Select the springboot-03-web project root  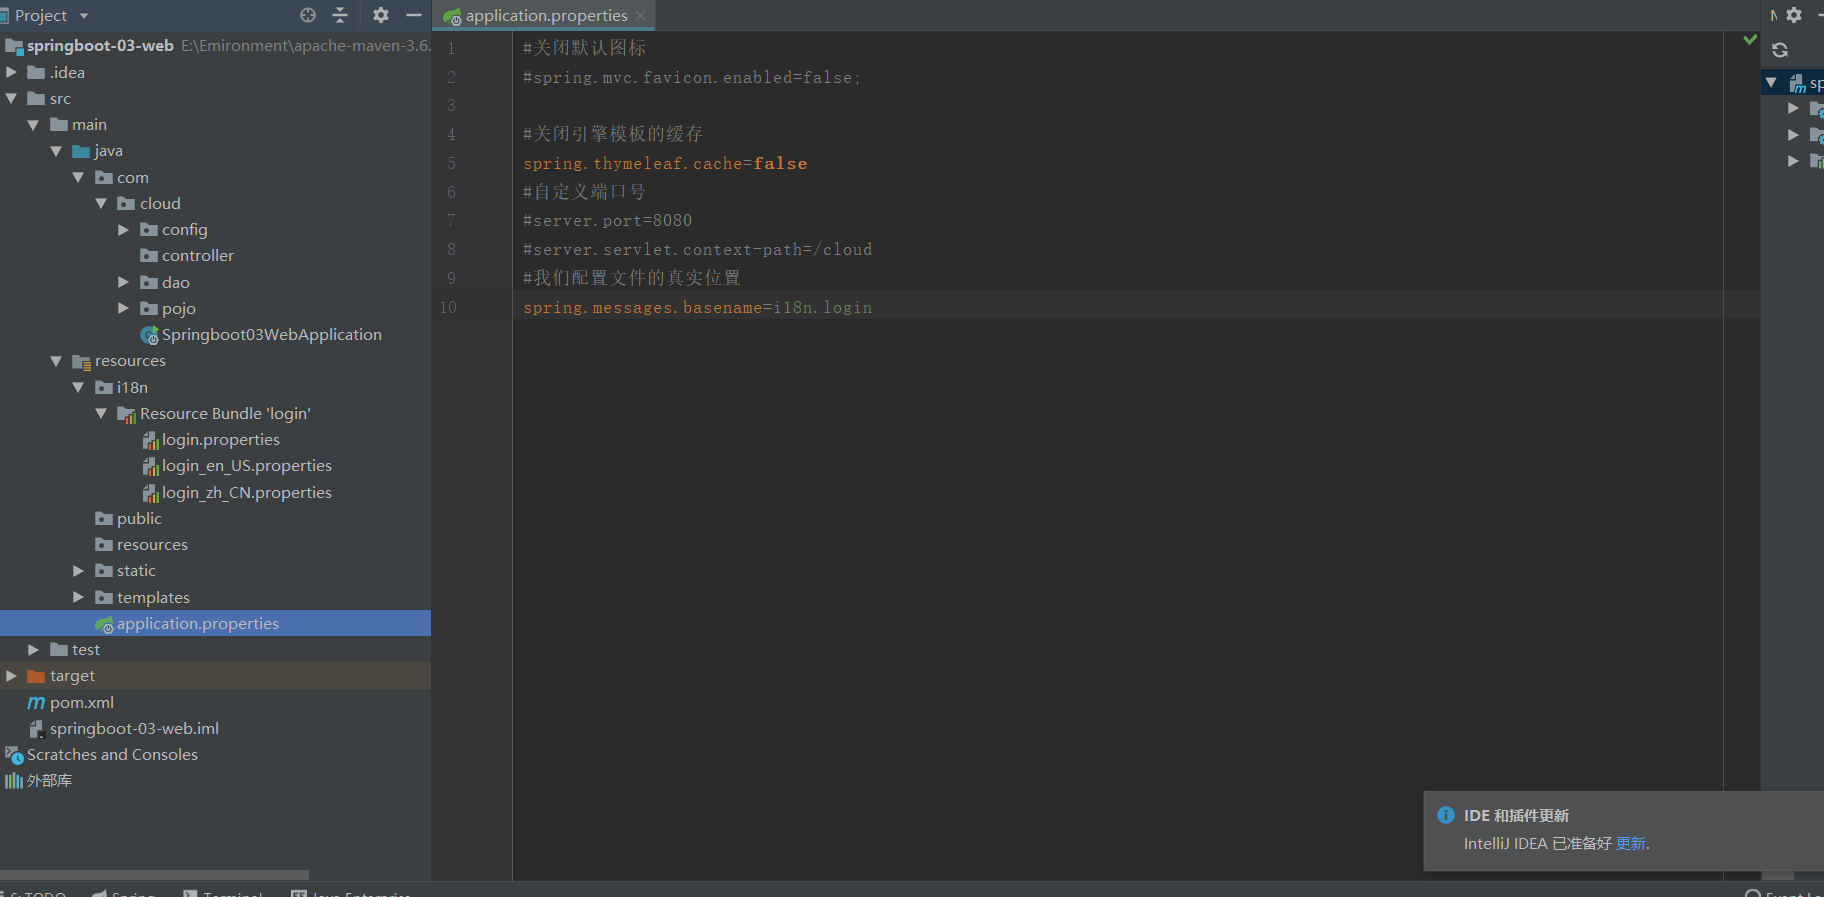click(100, 45)
